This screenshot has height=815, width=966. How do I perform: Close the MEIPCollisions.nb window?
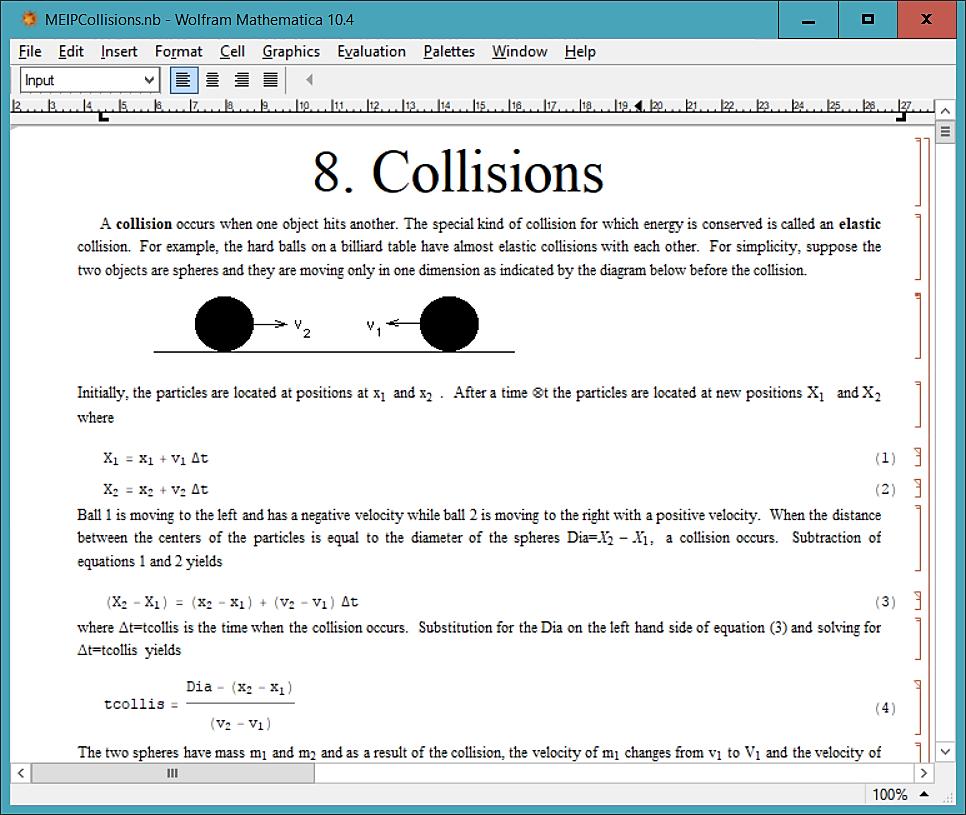point(926,20)
